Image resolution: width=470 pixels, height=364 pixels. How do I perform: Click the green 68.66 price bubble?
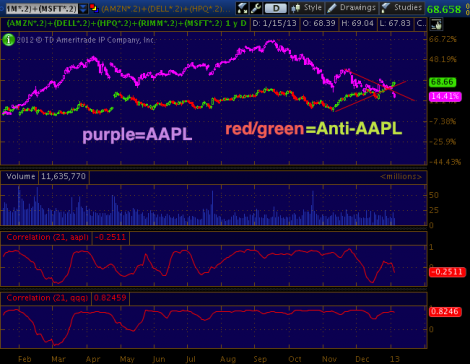point(442,82)
